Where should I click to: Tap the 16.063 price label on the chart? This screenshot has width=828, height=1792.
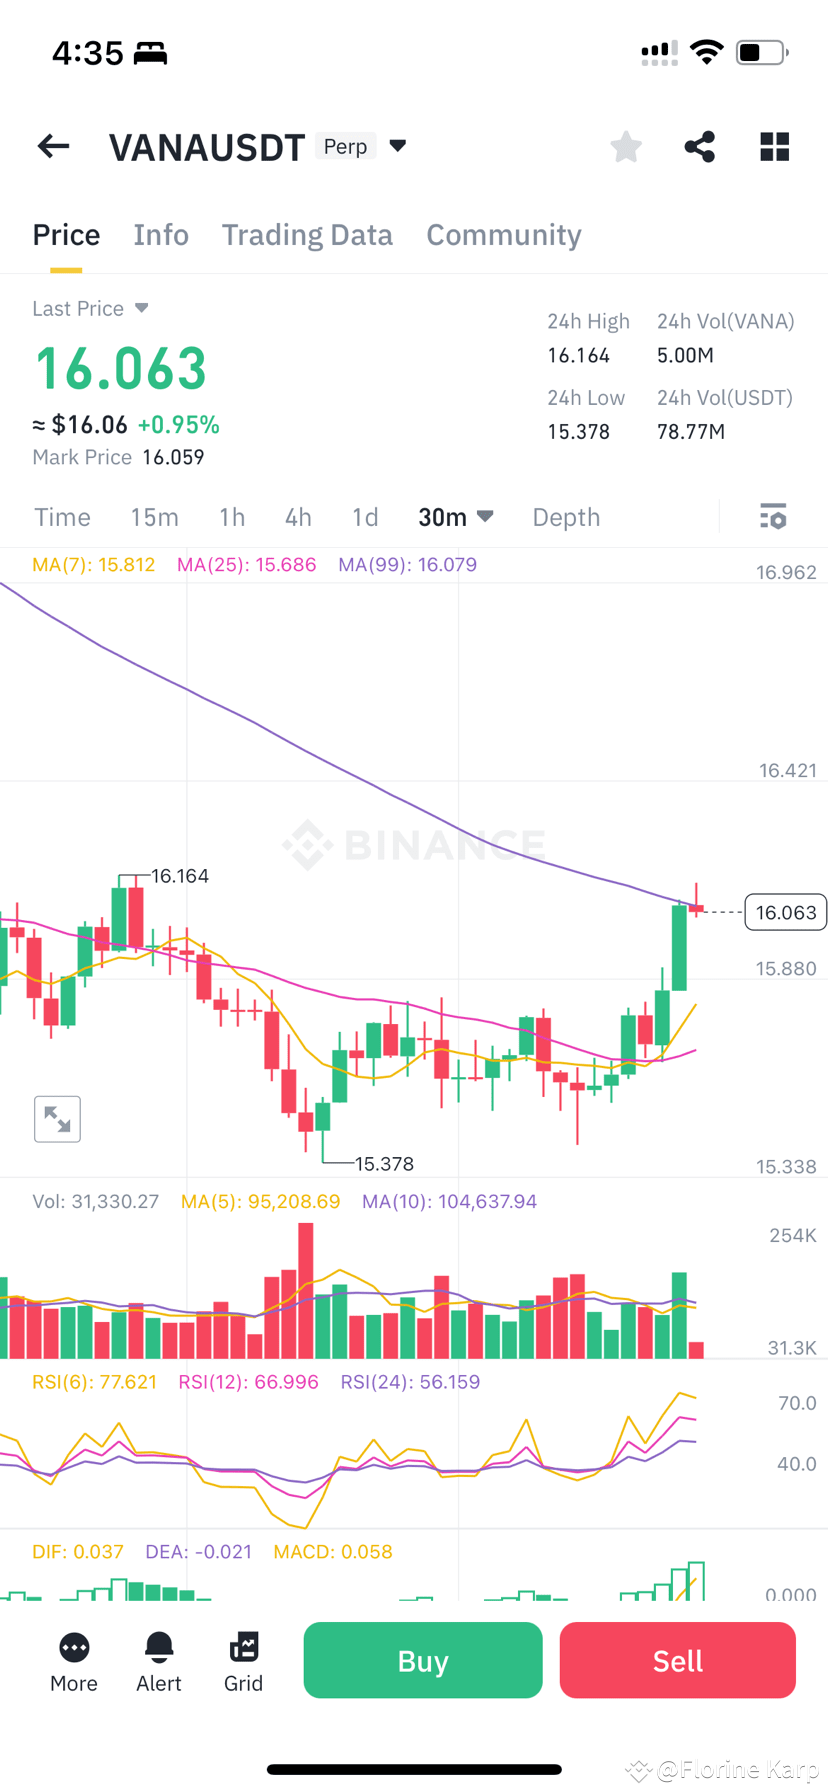785,912
